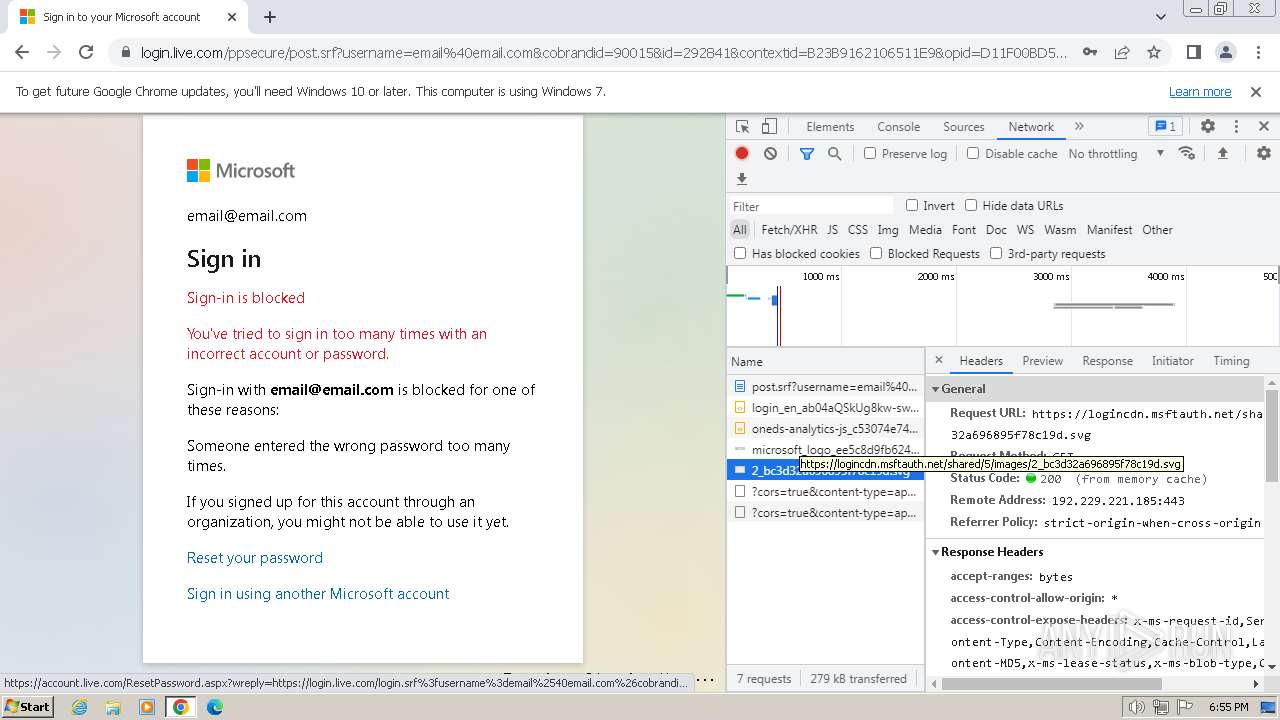The width and height of the screenshot is (1280, 720).
Task: Open Chrome main menu dots
Action: pos(1257,53)
